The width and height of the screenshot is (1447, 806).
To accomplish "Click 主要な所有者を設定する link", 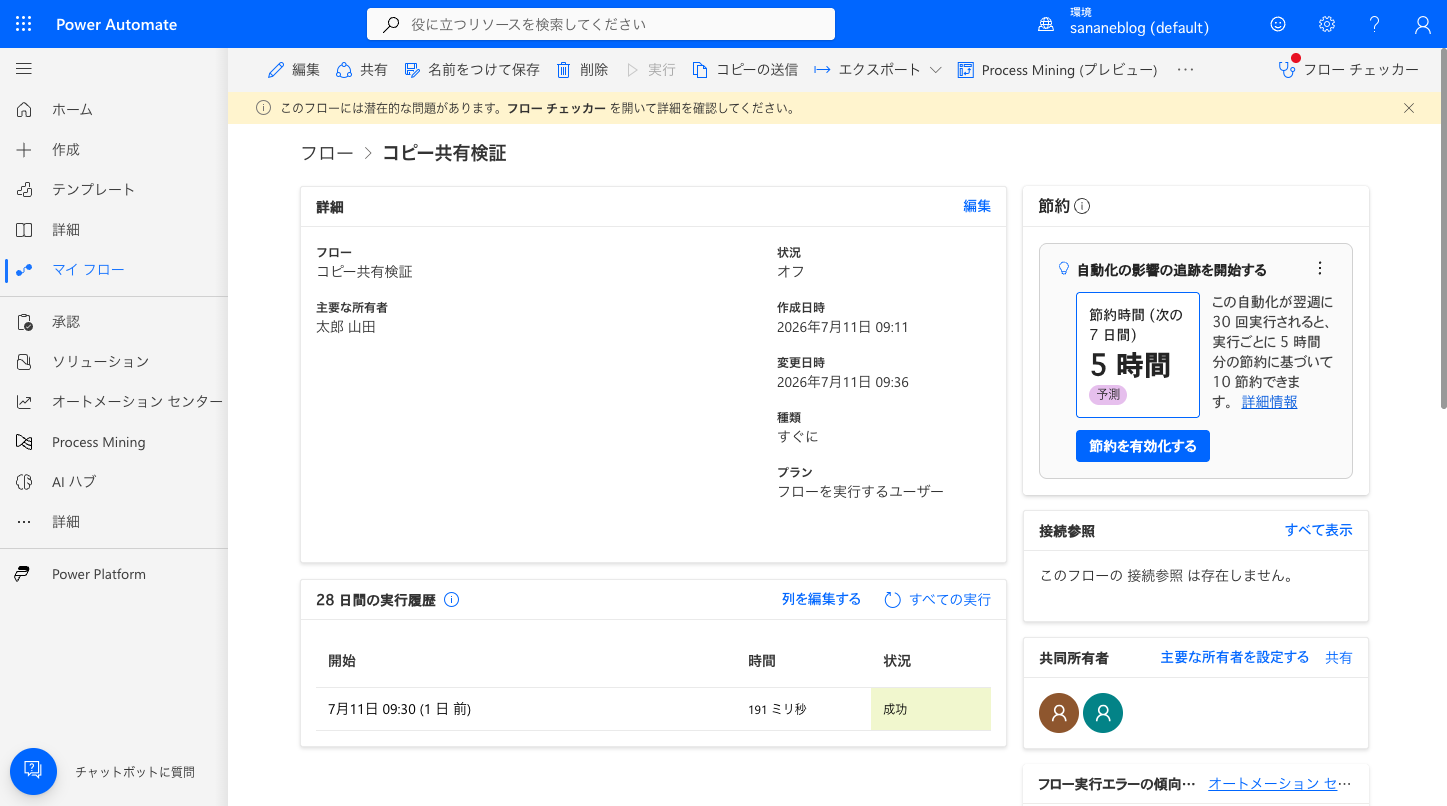I will [x=1235, y=657].
